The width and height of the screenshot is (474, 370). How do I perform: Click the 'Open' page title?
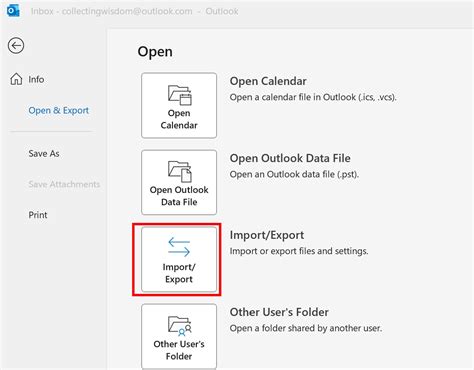(x=155, y=52)
